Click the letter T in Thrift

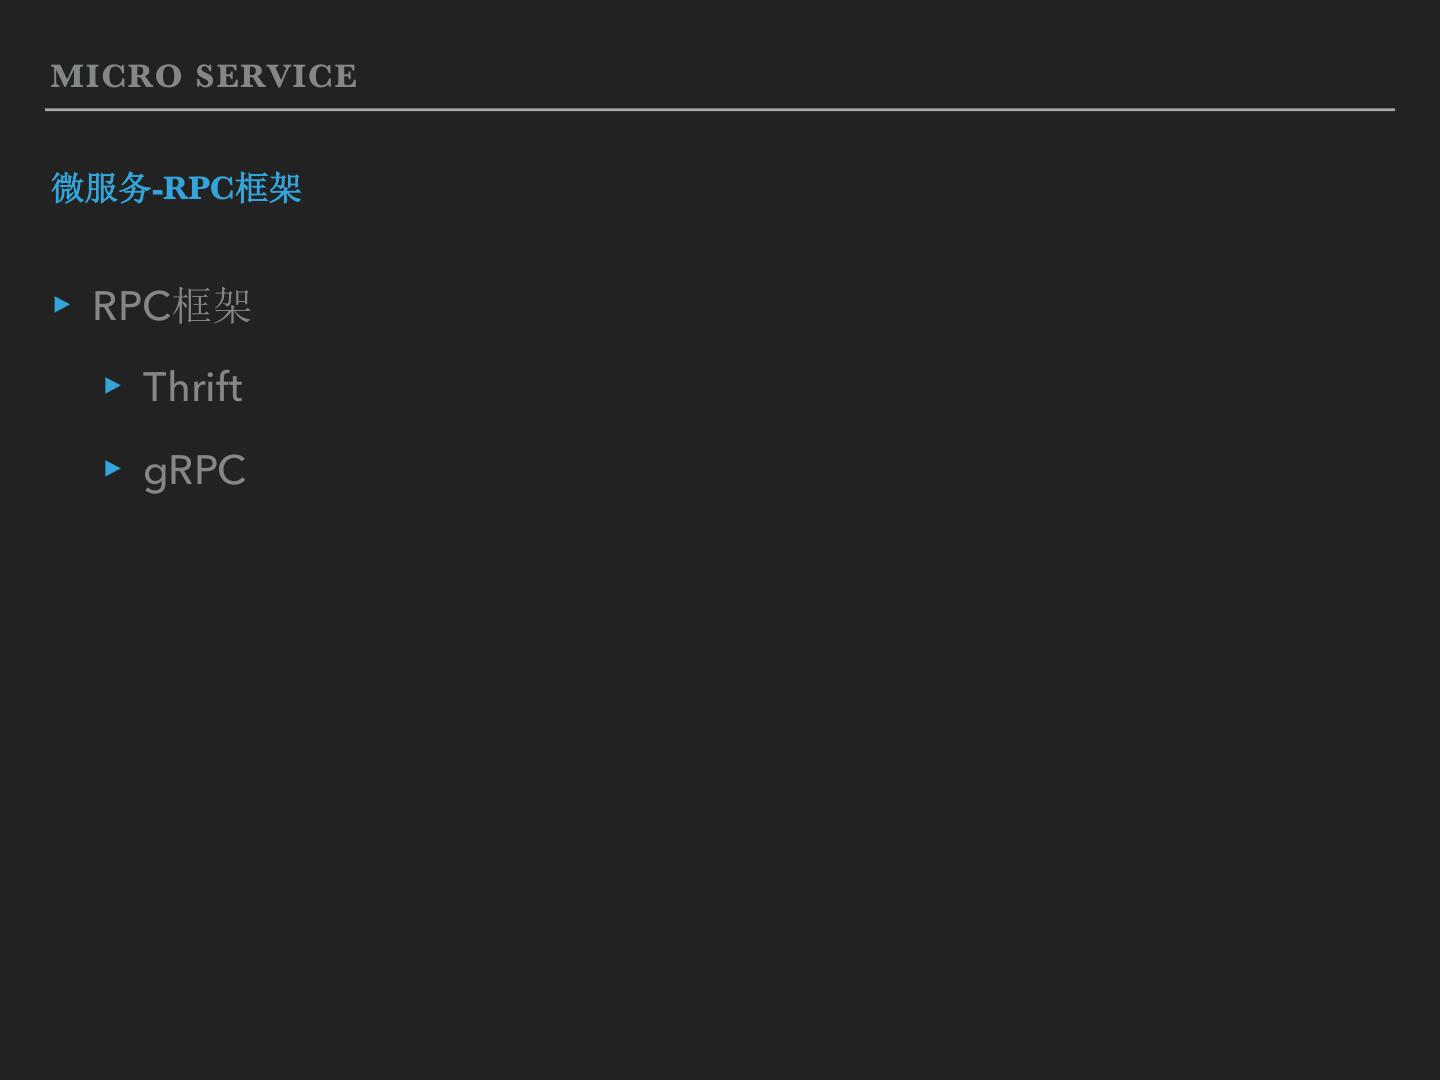pyautogui.click(x=155, y=388)
